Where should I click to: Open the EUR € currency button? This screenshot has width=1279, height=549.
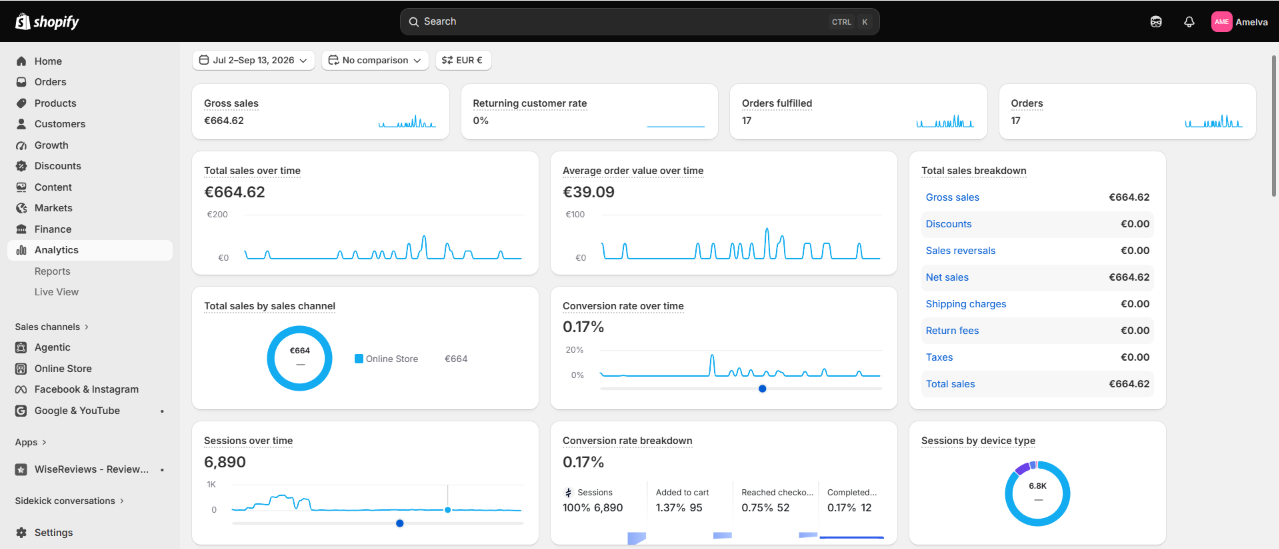(463, 60)
